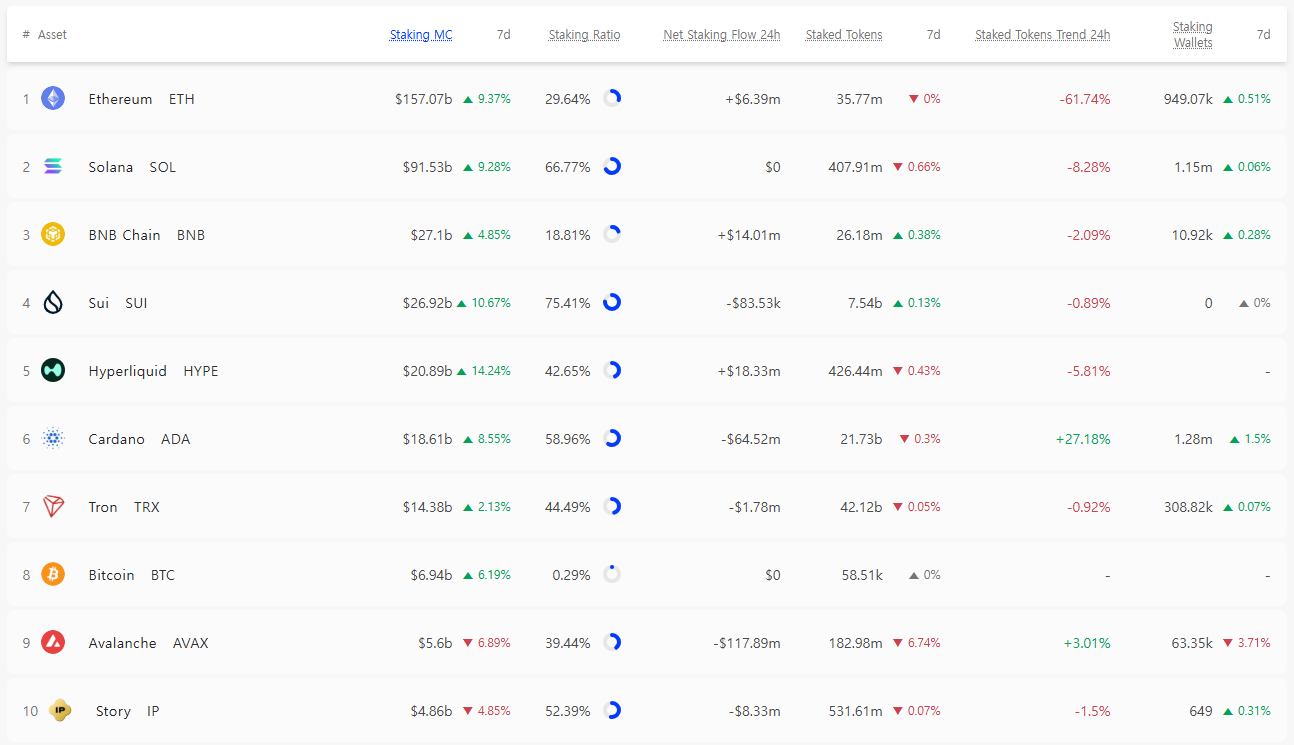Click Solana's staking ratio progress ring
The image size is (1294, 745).
tap(612, 166)
